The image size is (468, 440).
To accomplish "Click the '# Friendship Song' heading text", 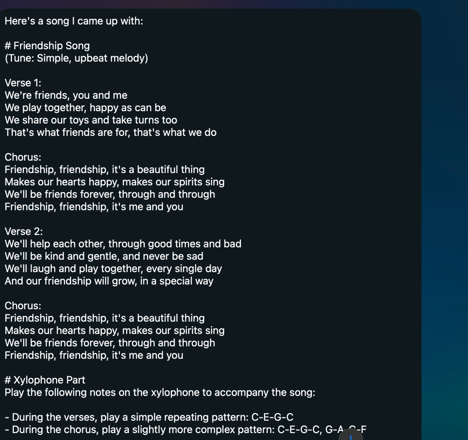I will 47,46.
